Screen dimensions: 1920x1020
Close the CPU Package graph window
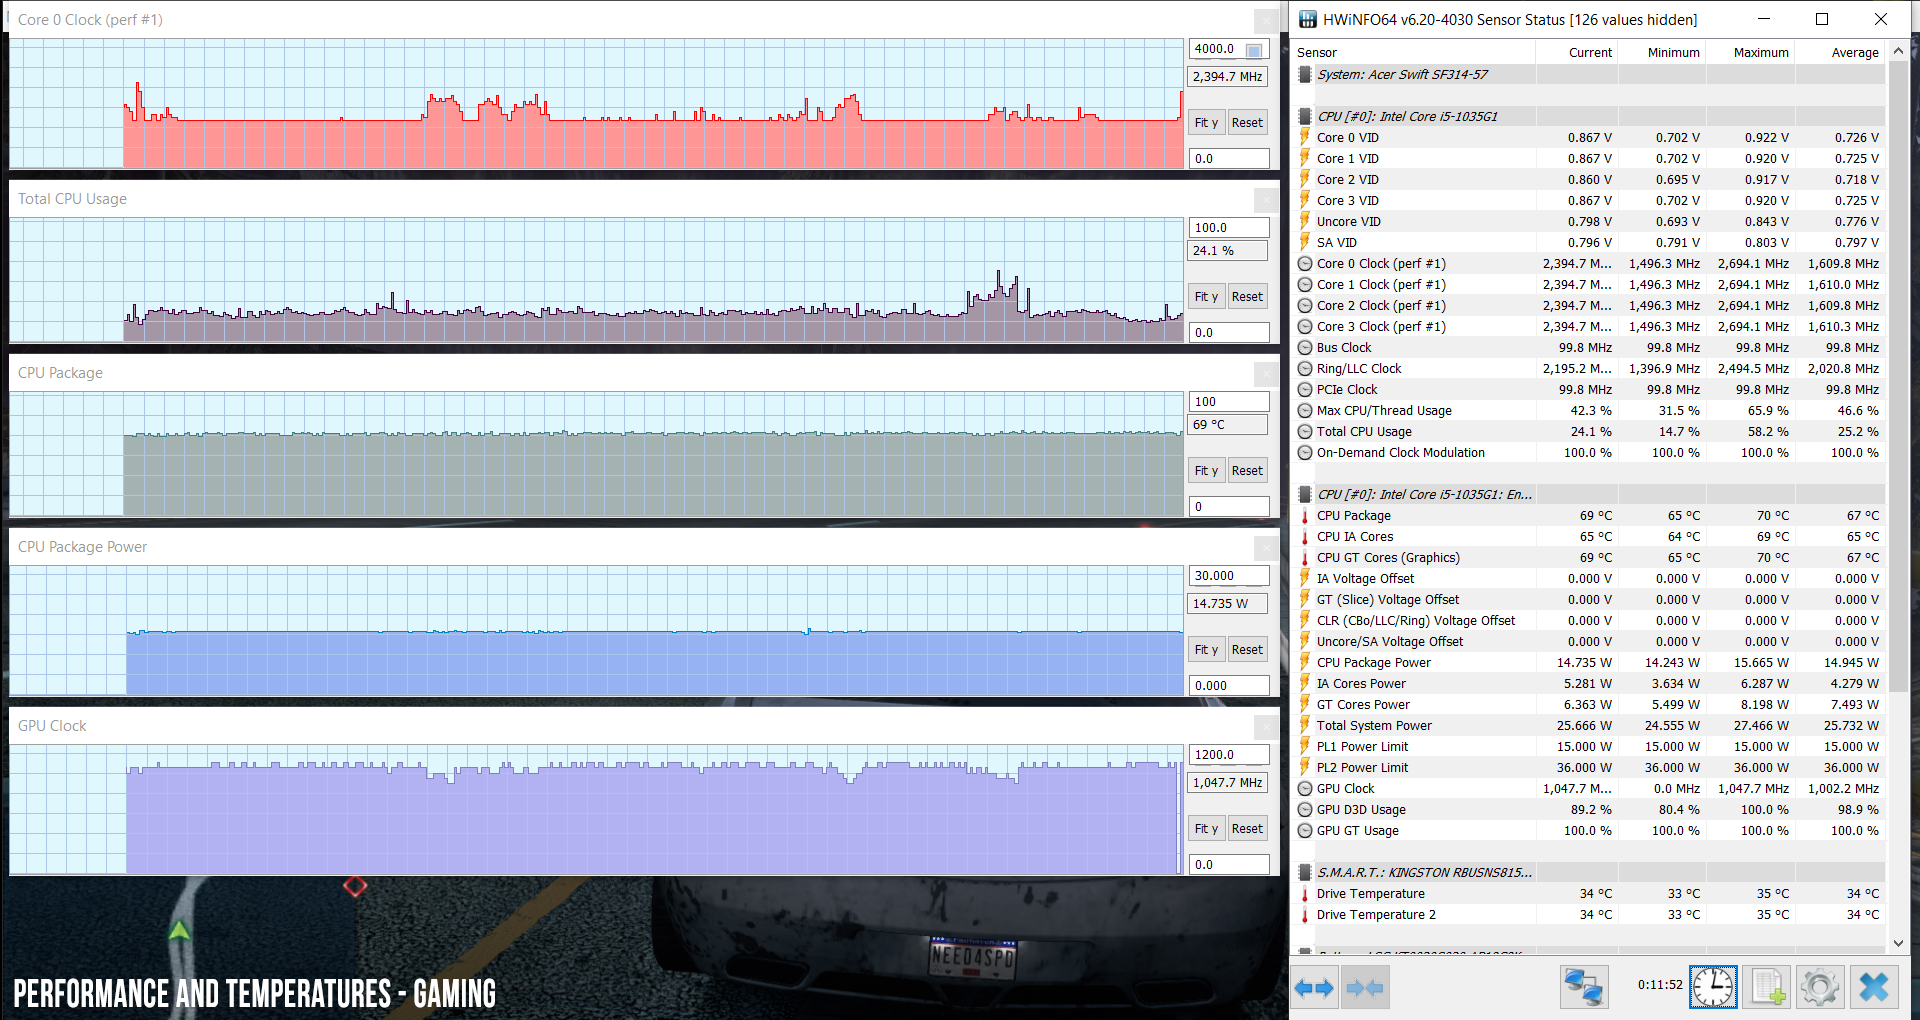(1266, 373)
